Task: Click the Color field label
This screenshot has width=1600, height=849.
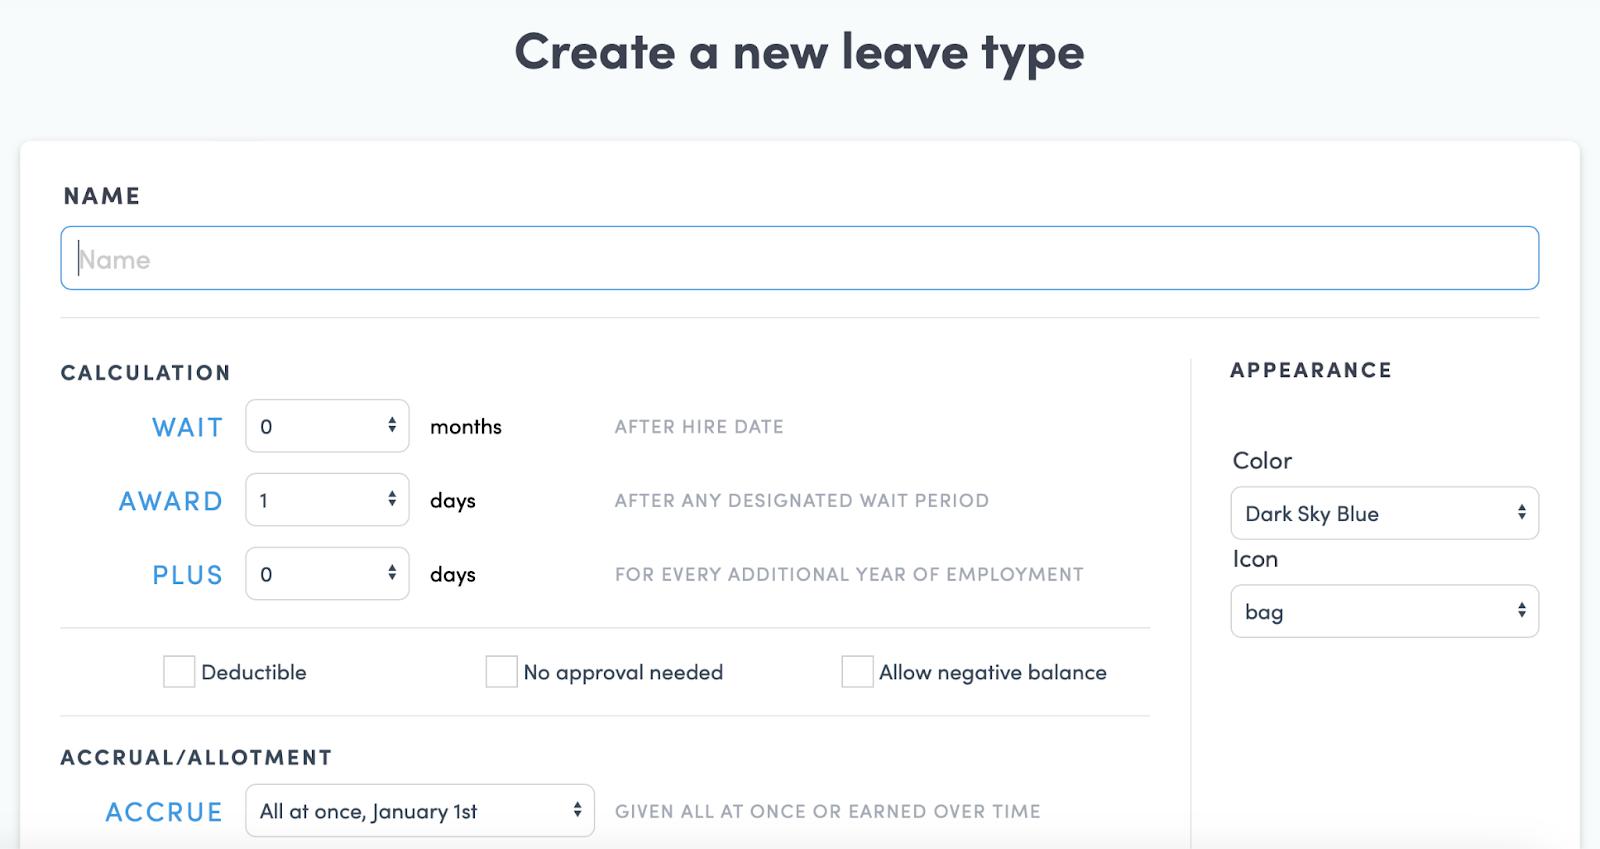Action: coord(1262,461)
